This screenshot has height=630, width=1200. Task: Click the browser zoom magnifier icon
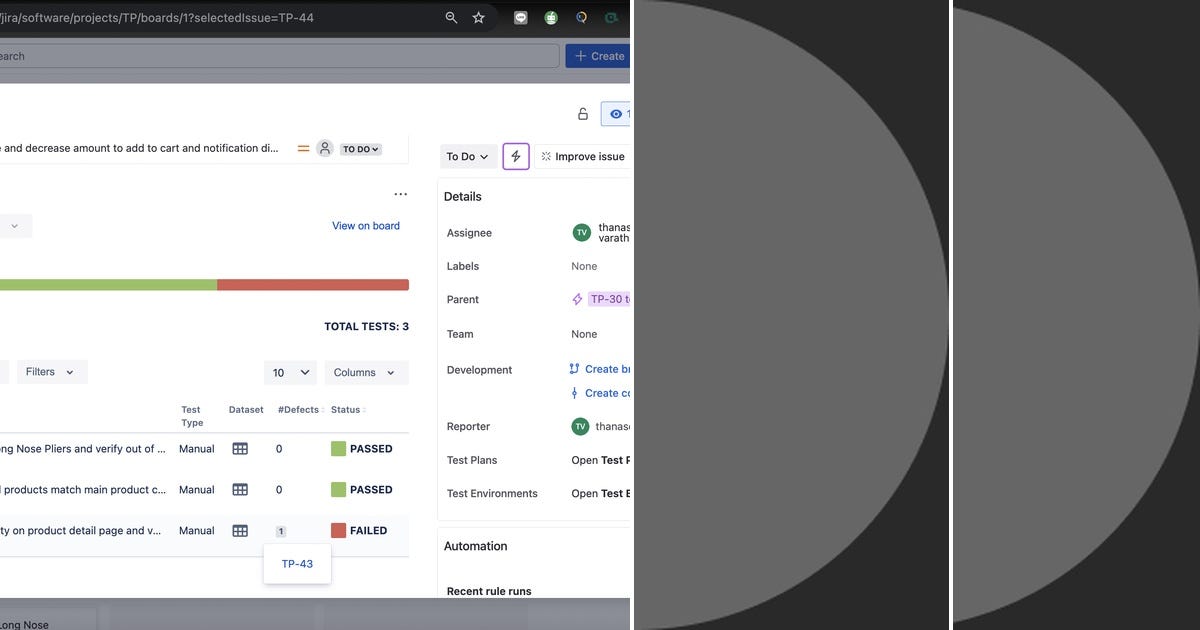[450, 17]
